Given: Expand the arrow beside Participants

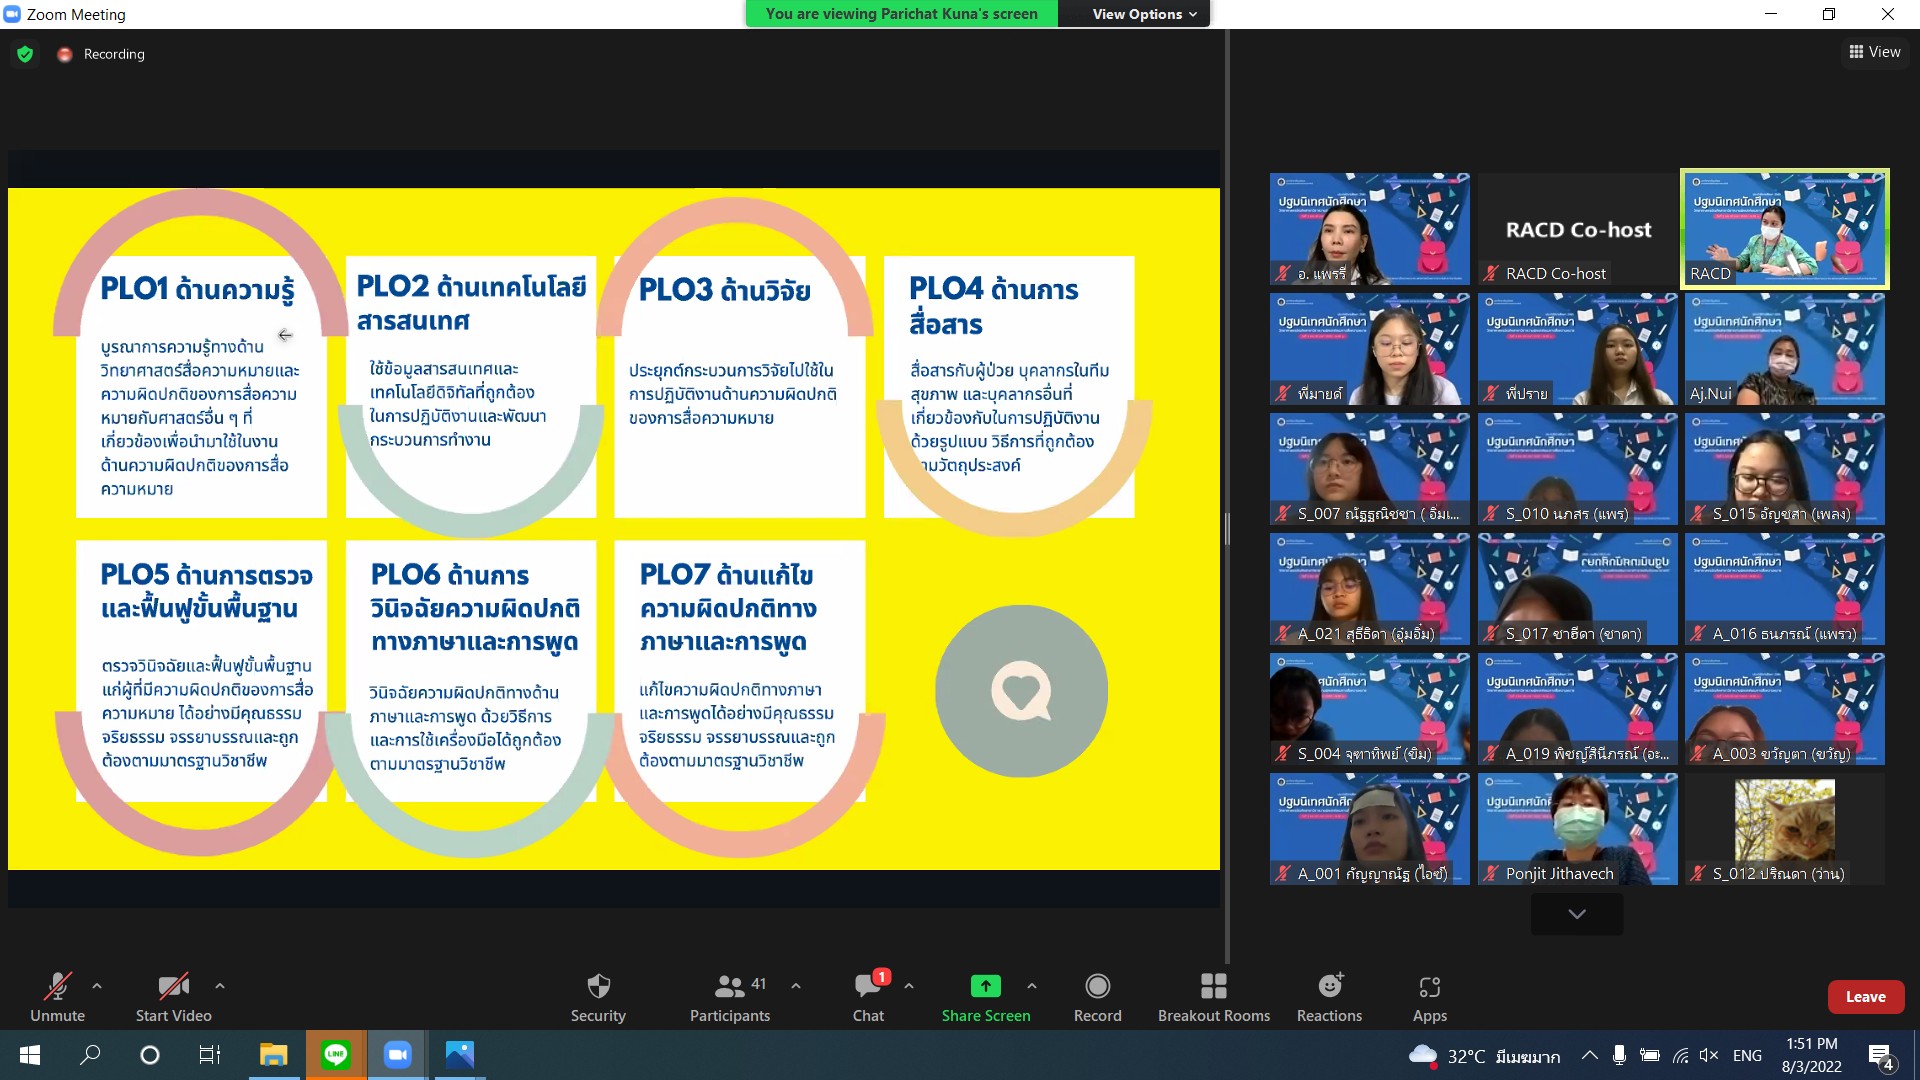Looking at the screenshot, I should [x=796, y=986].
